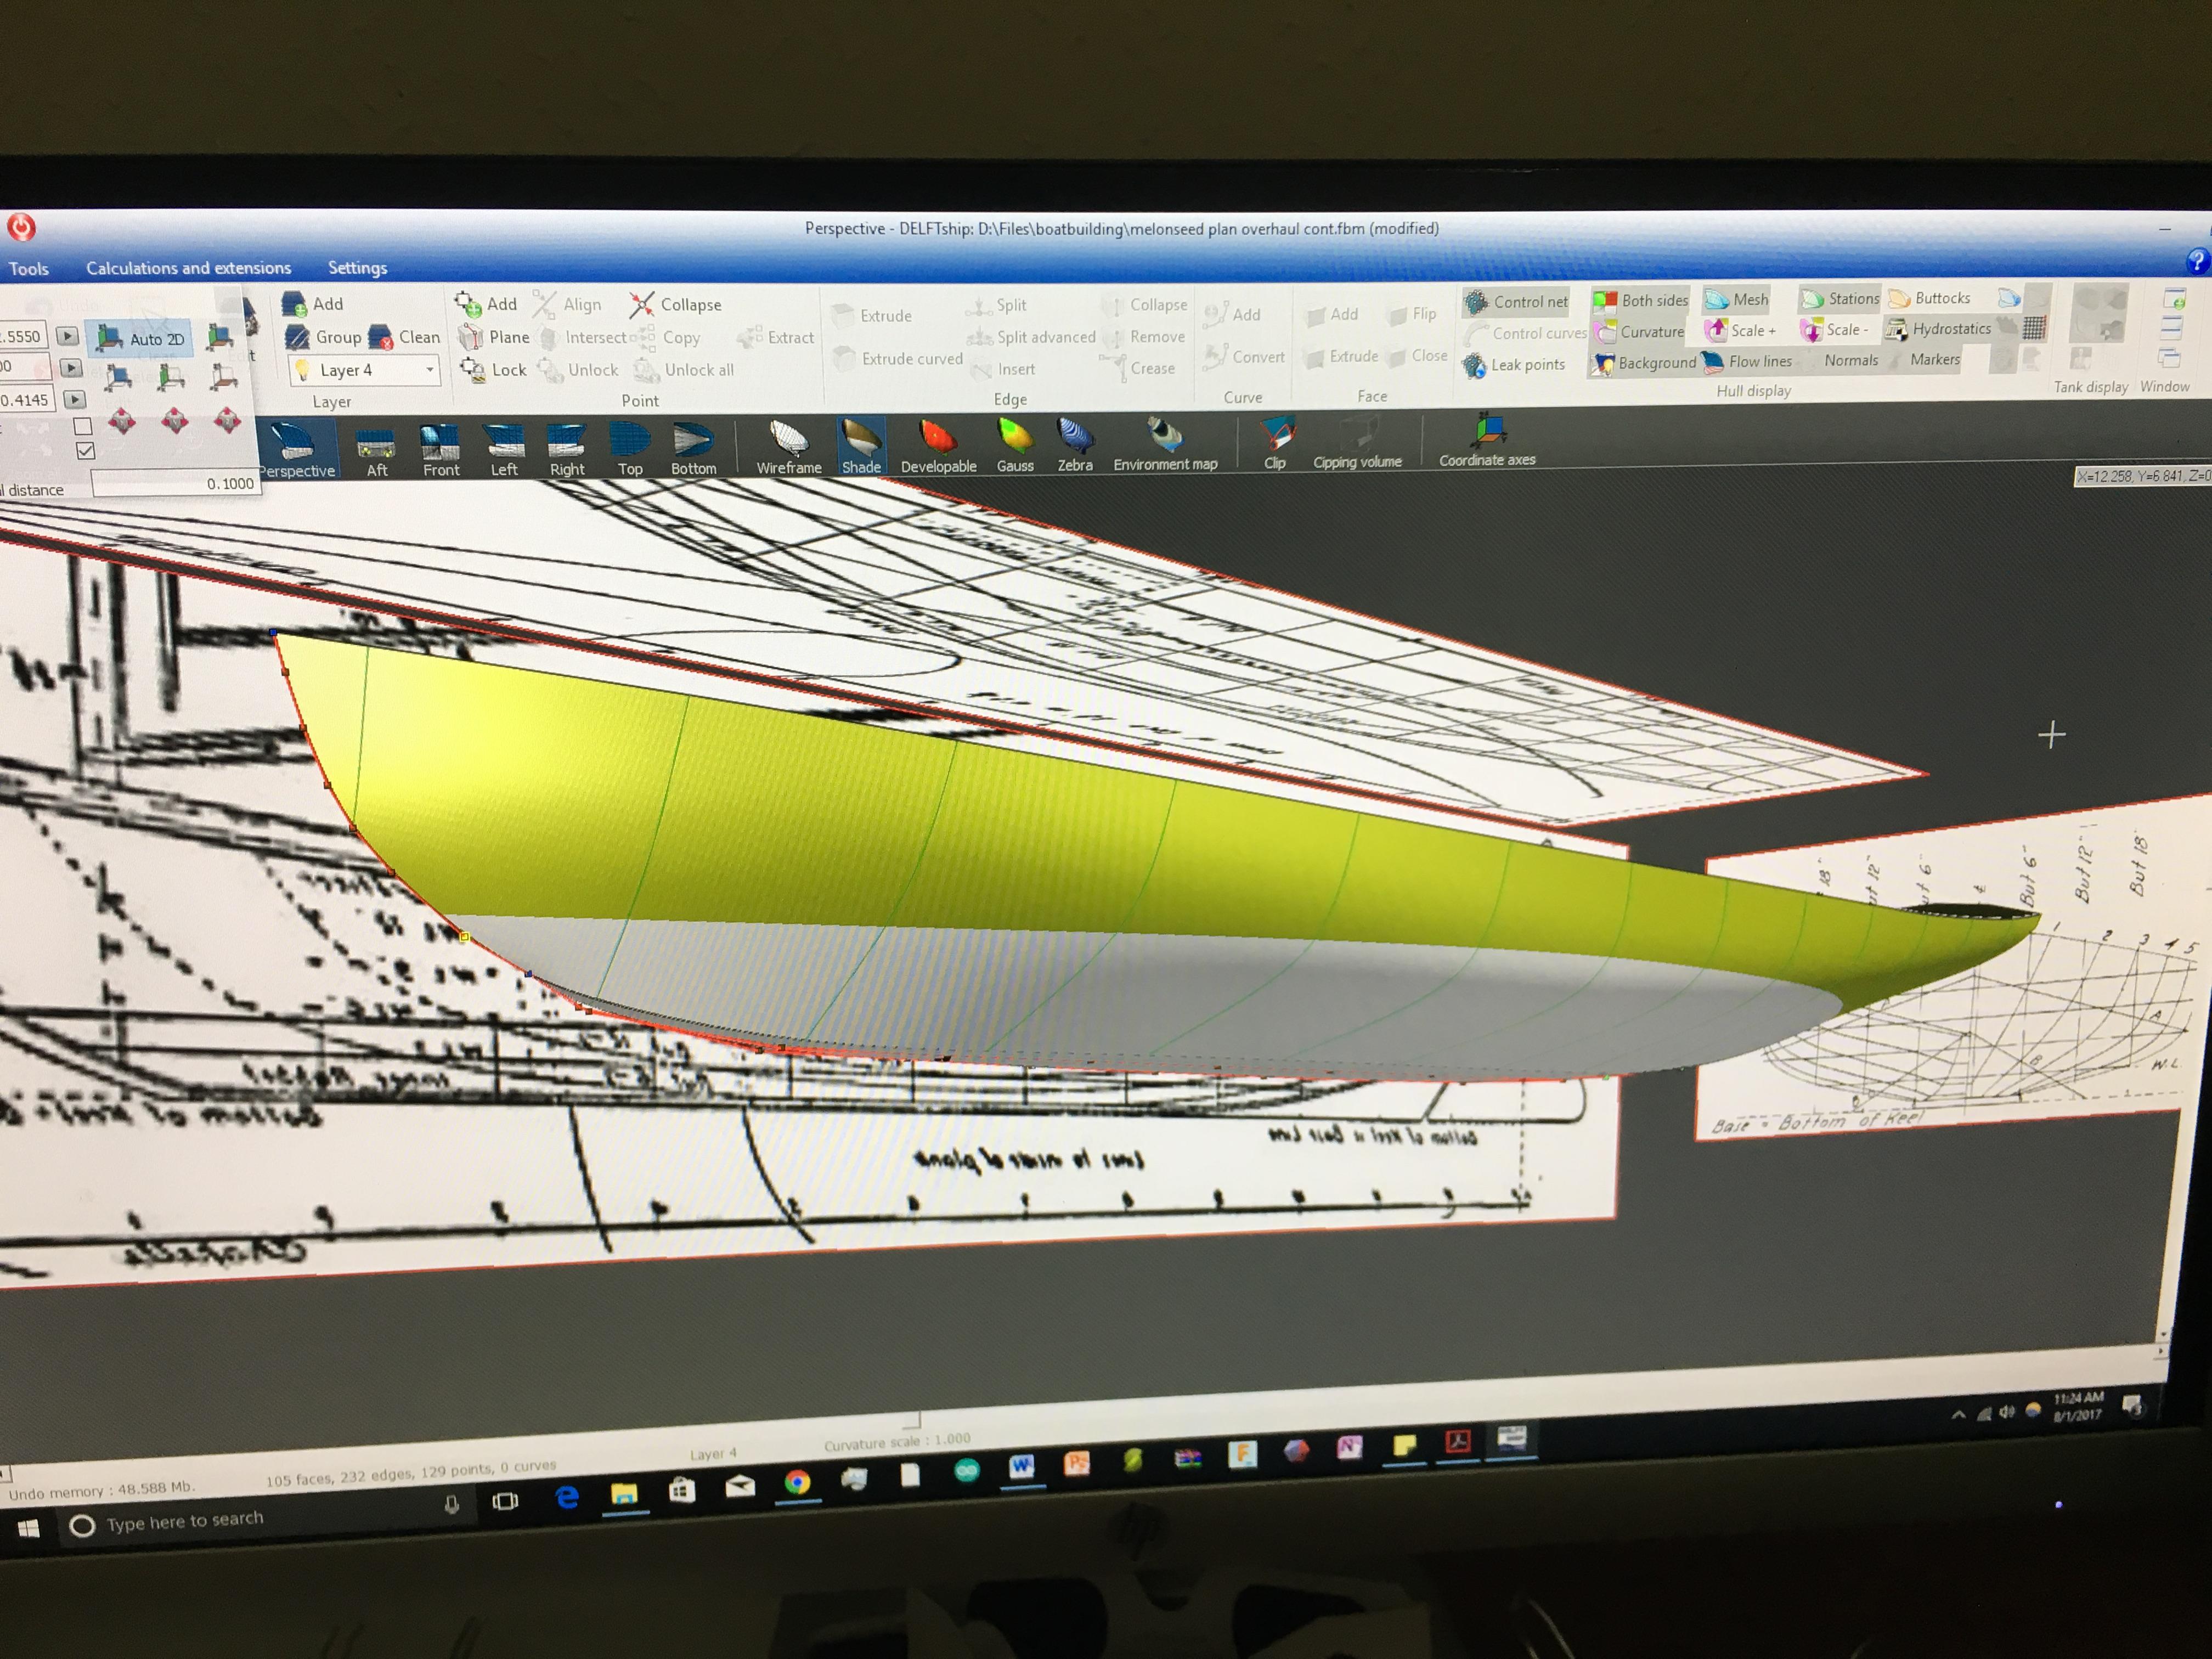
Task: Toggle Mesh display
Action: [1737, 299]
